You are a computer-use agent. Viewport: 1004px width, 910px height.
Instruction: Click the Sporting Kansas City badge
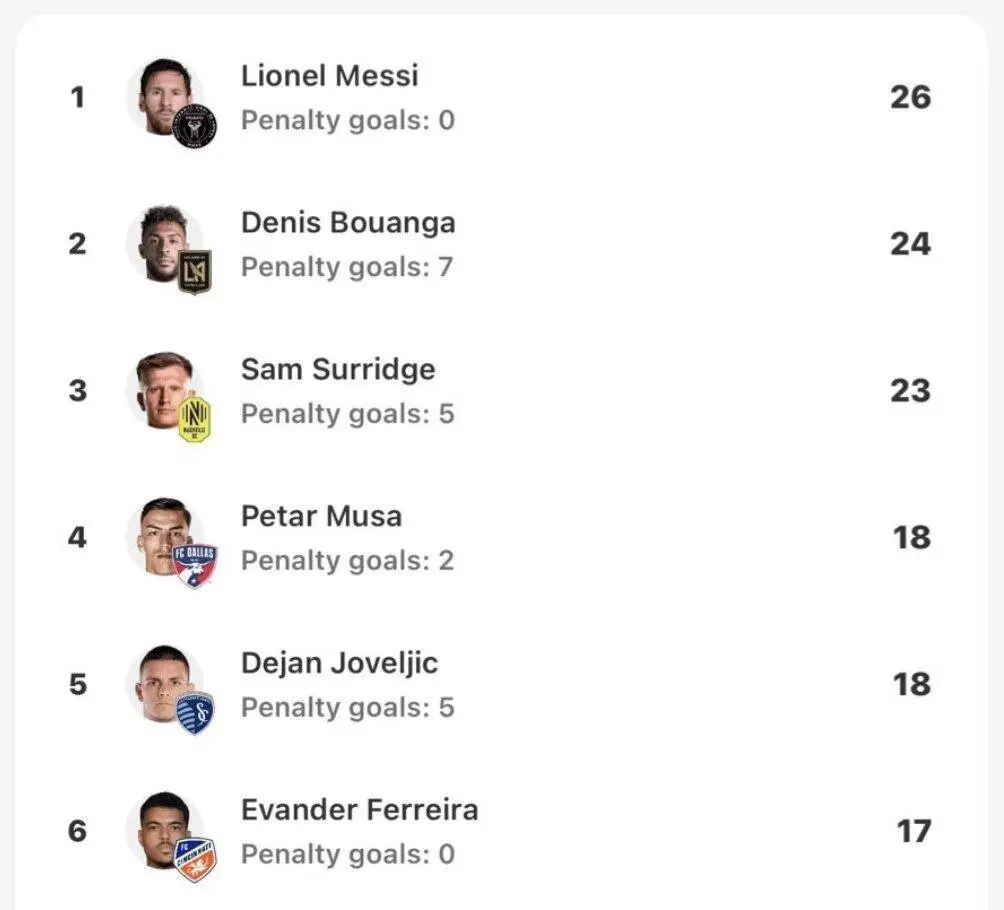click(194, 712)
